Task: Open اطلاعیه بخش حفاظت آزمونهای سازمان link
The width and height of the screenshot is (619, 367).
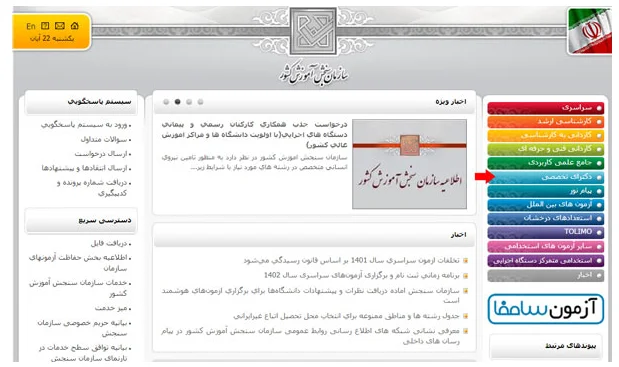Action: coord(78,263)
